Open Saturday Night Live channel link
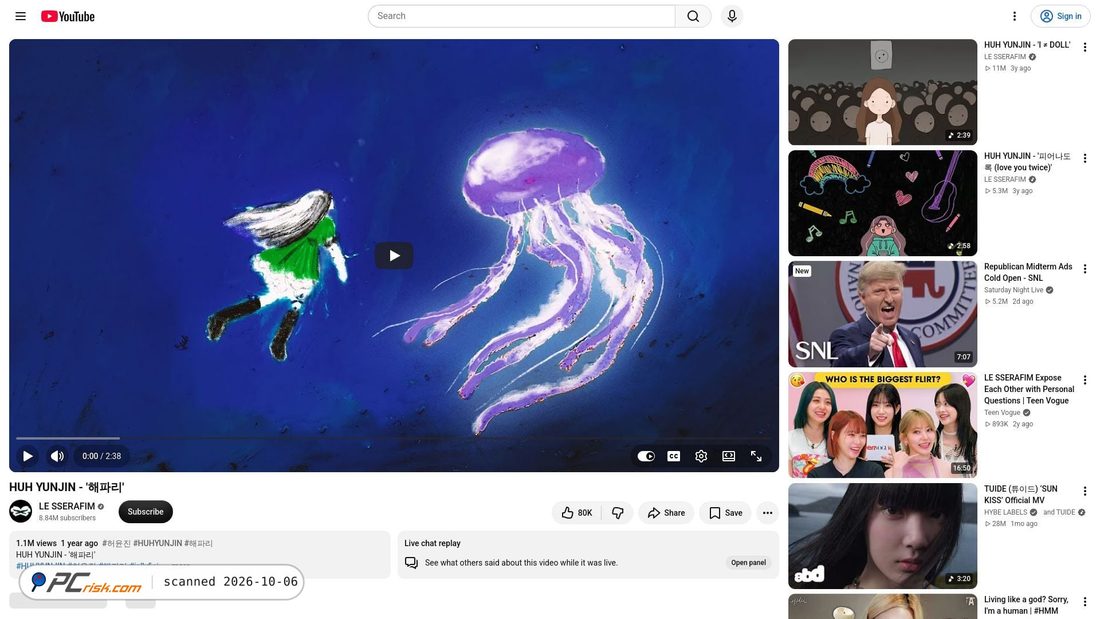Screen dimensions: 1100x619 point(1013,290)
